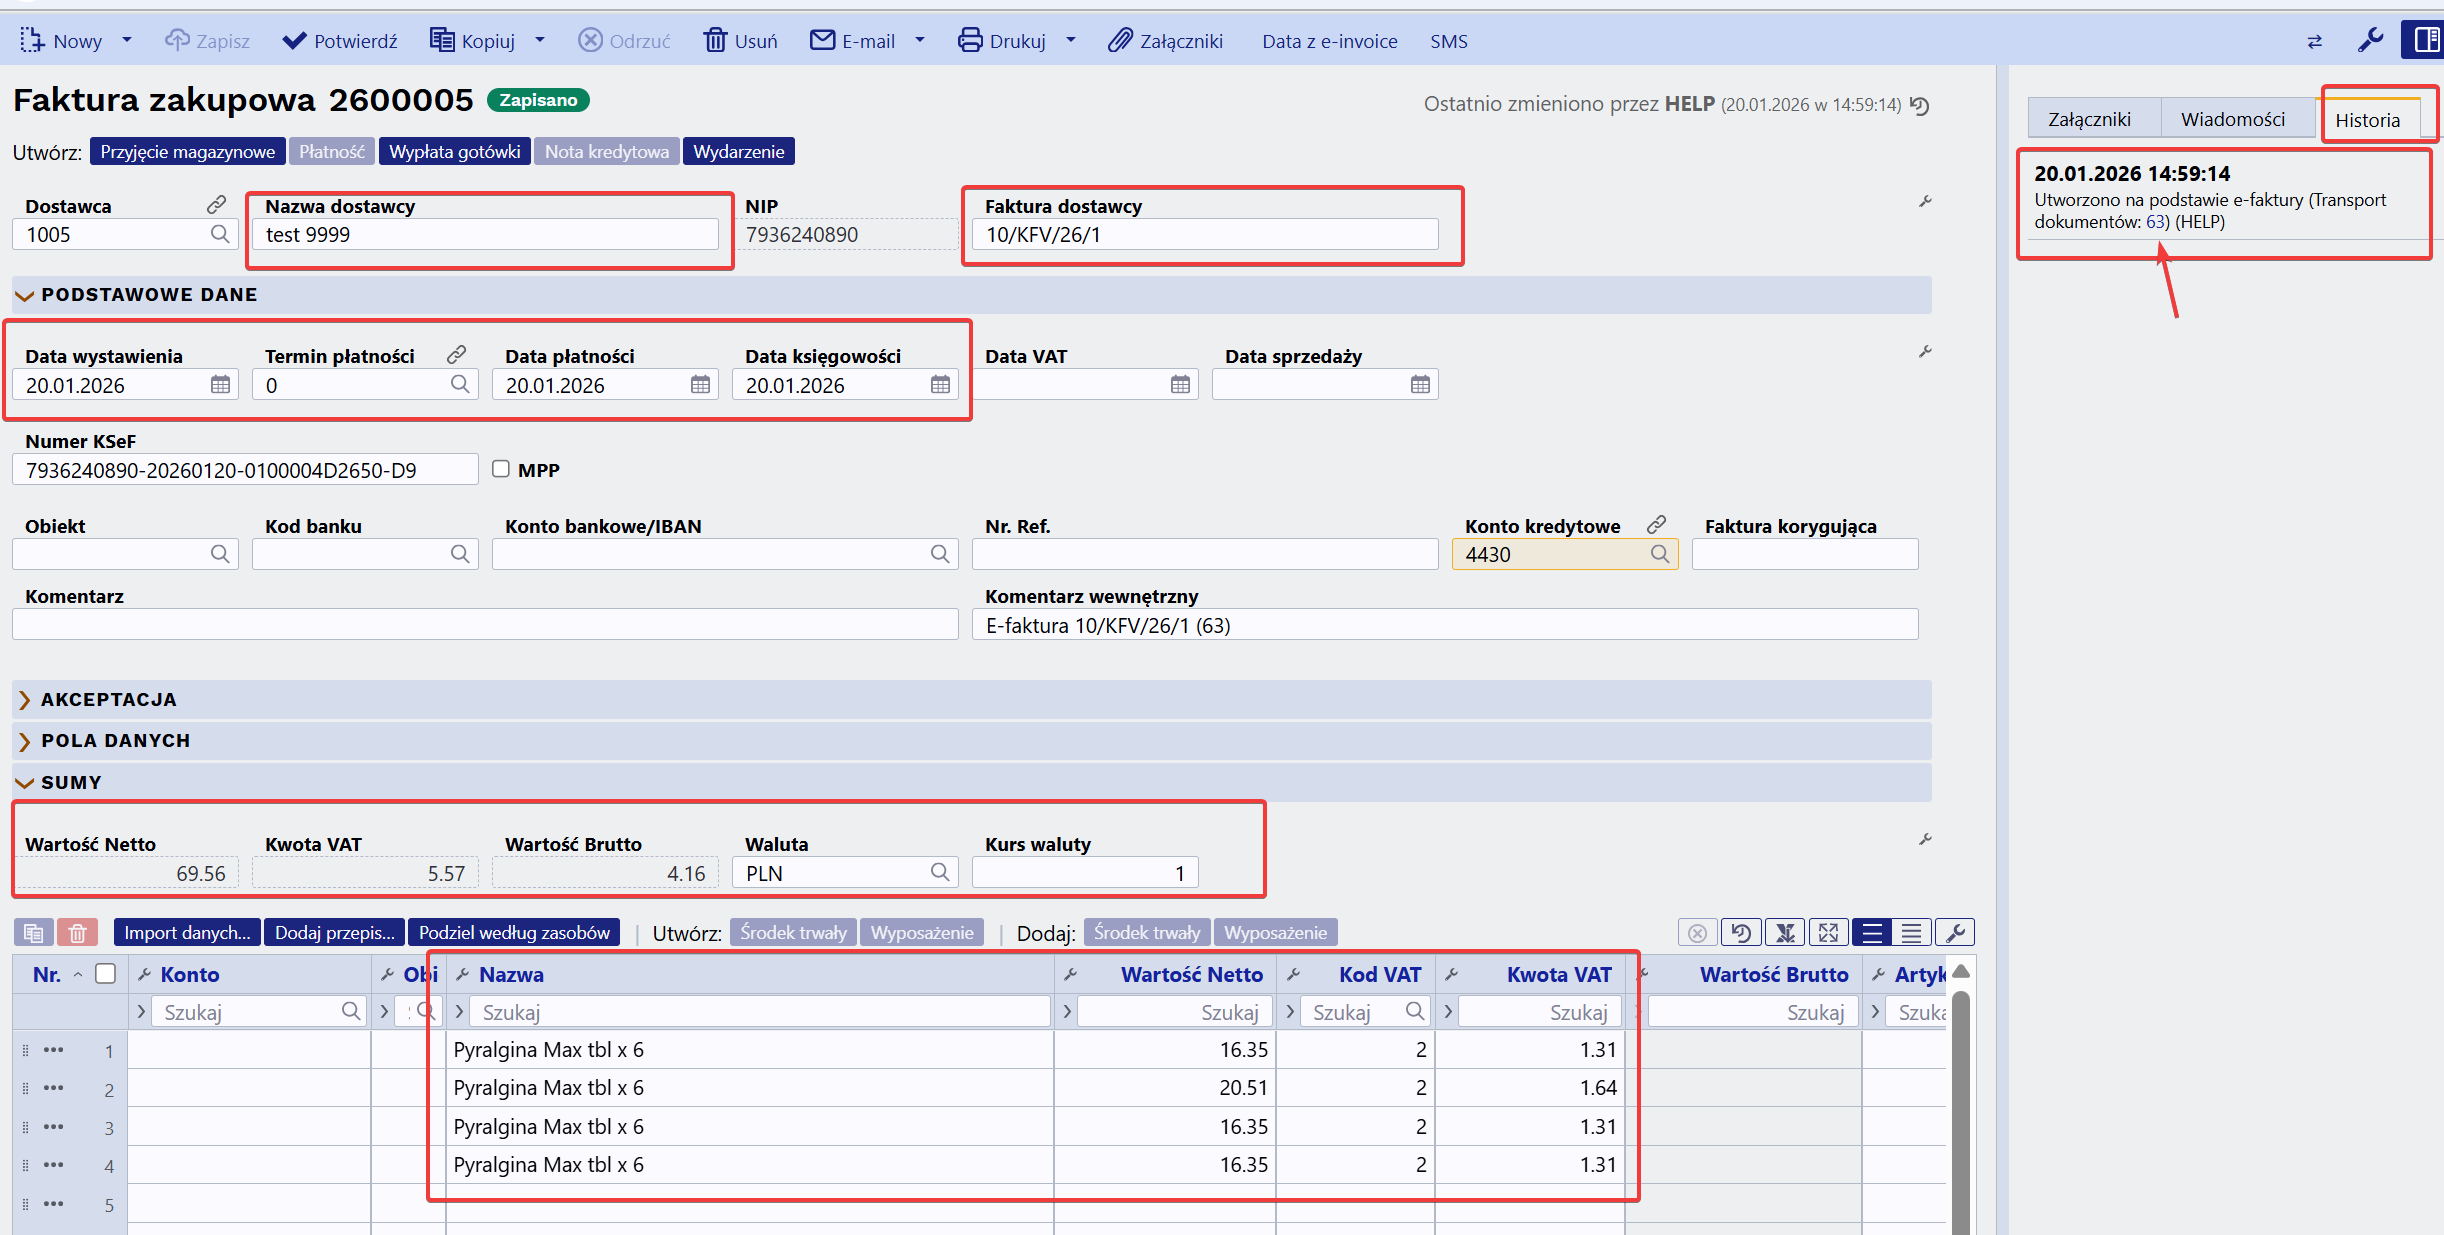Open calendar picker for Data wystawienia
The image size is (2444, 1235).
tap(220, 385)
